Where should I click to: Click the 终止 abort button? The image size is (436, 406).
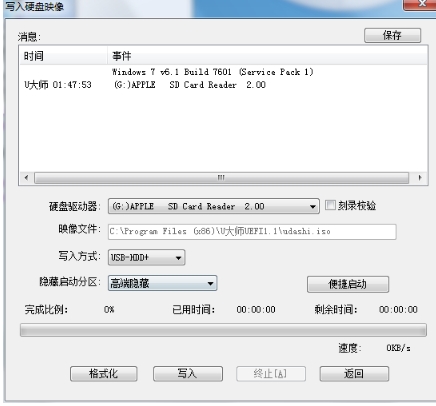click(271, 374)
